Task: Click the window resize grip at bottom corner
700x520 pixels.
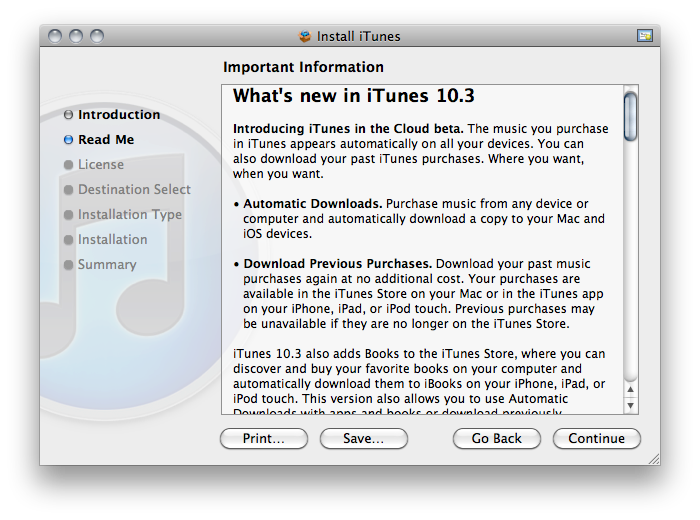Action: tap(654, 459)
